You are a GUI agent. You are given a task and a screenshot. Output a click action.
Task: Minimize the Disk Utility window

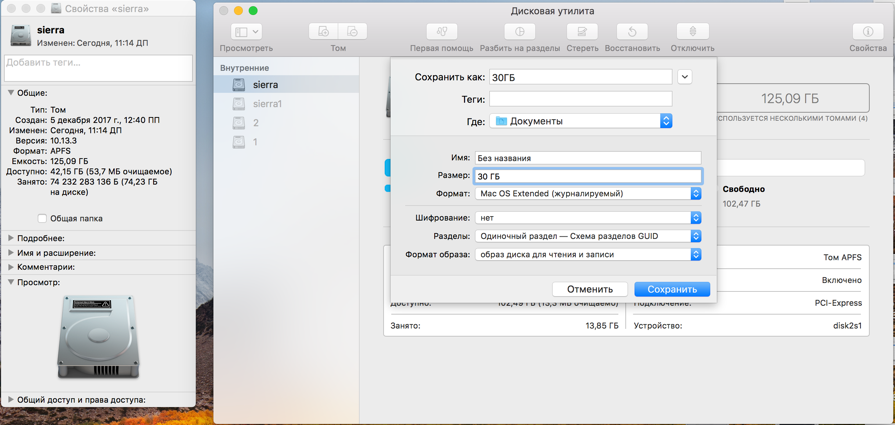point(238,11)
